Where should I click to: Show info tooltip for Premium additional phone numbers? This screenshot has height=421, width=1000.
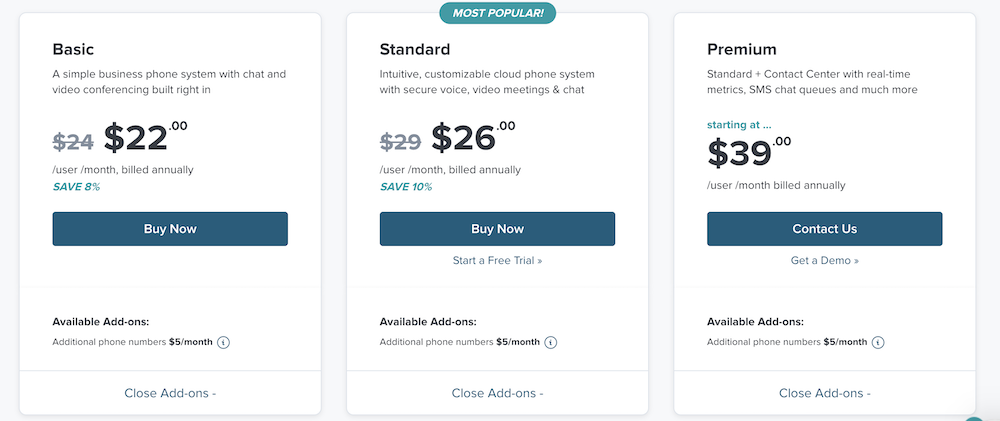click(878, 343)
